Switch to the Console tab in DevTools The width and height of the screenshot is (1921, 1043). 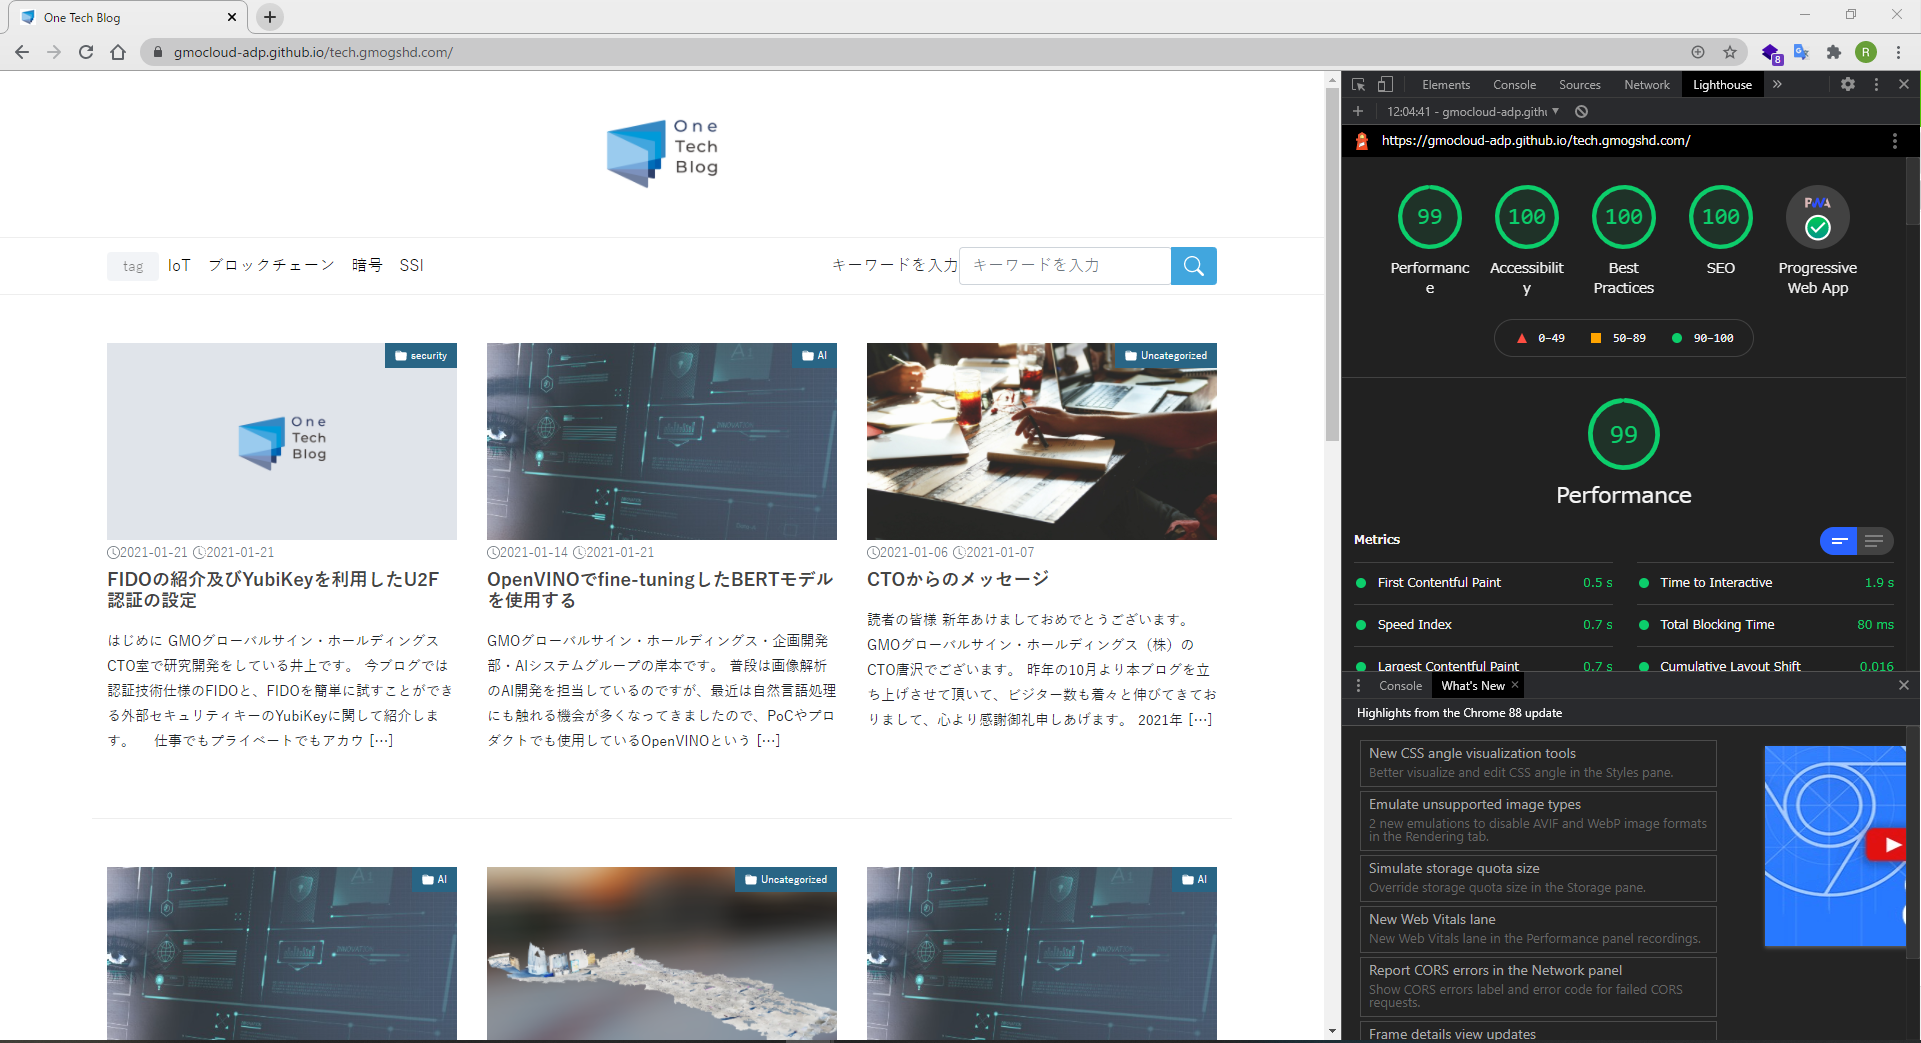click(1514, 85)
